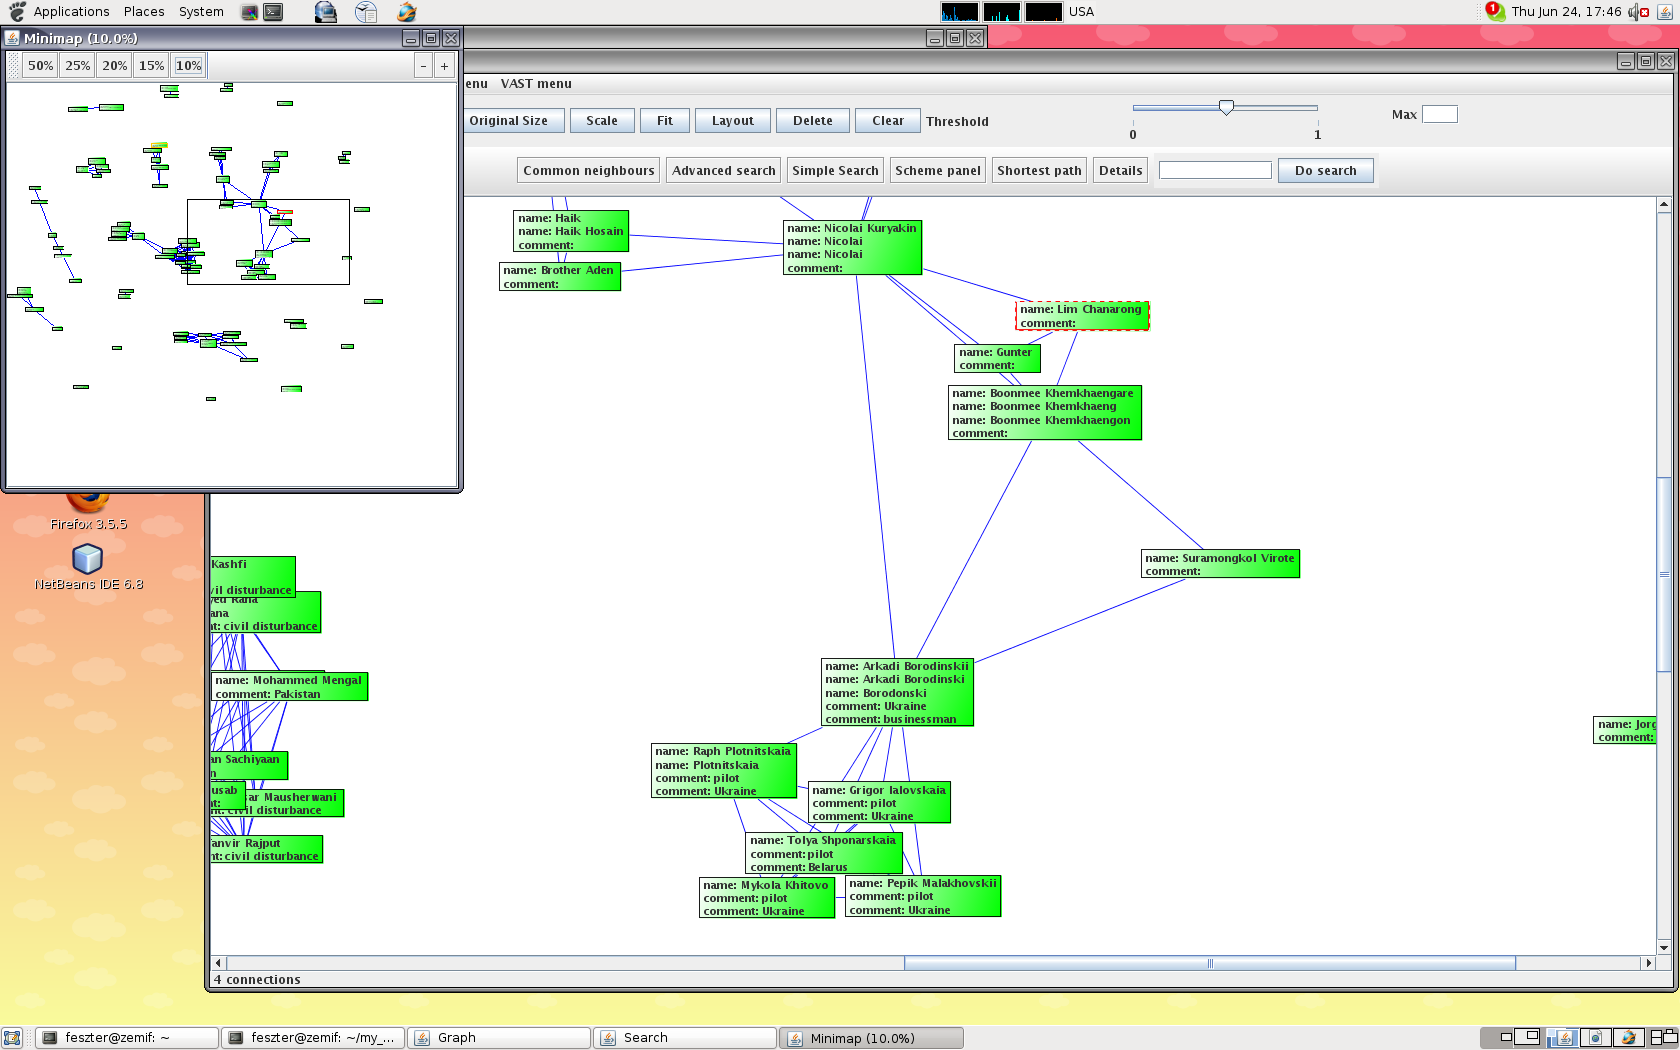
Task: Select the Arkadi Borodinskii node
Action: click(897, 692)
